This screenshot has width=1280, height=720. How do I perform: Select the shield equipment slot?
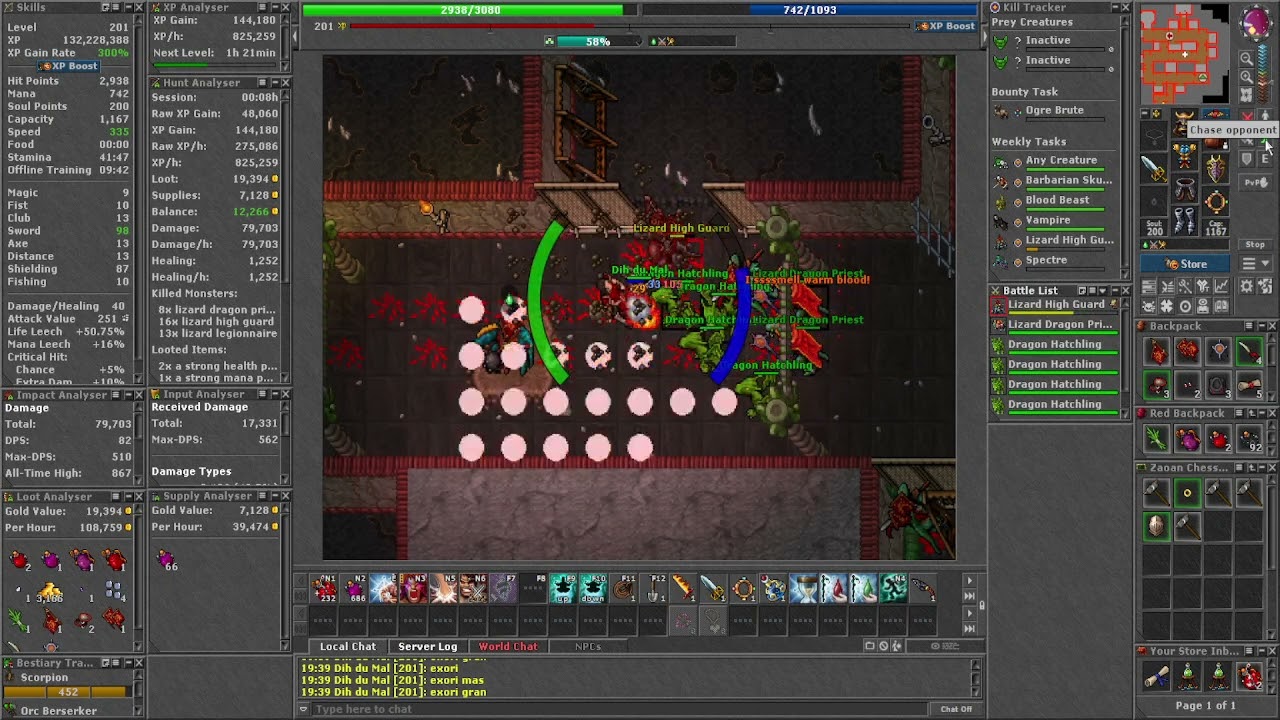1216,168
